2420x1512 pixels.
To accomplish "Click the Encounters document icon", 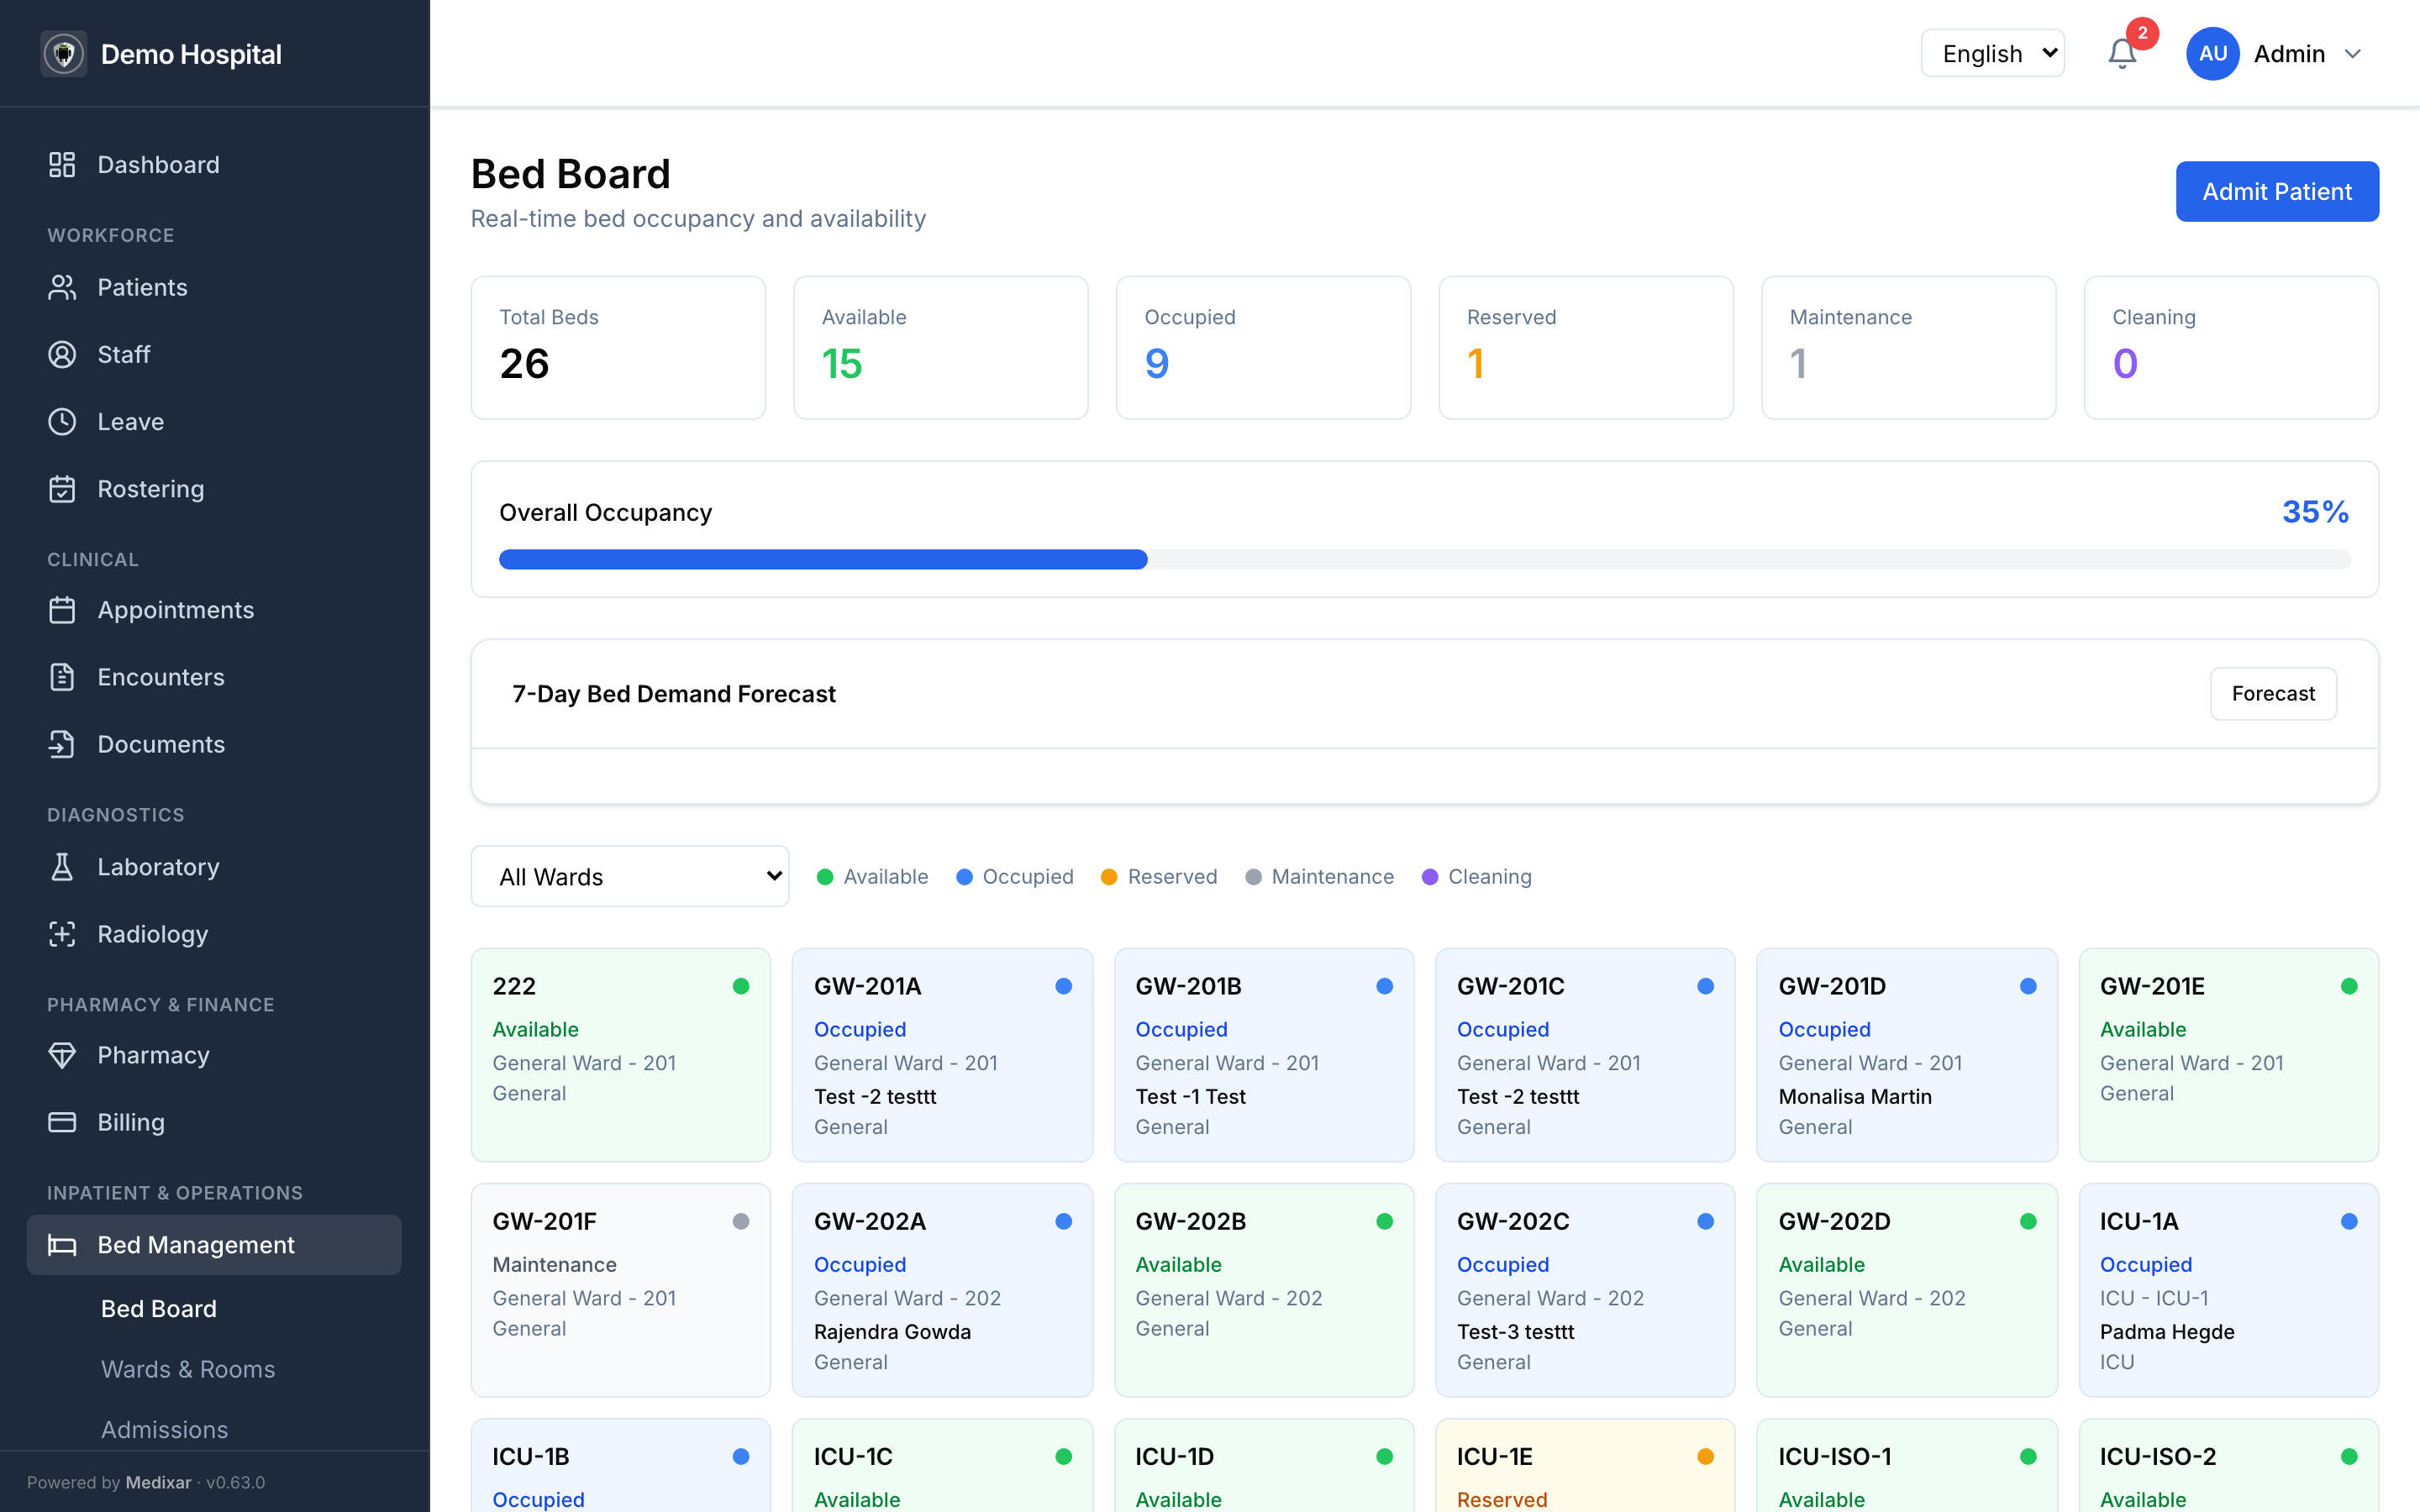I will click(x=62, y=677).
